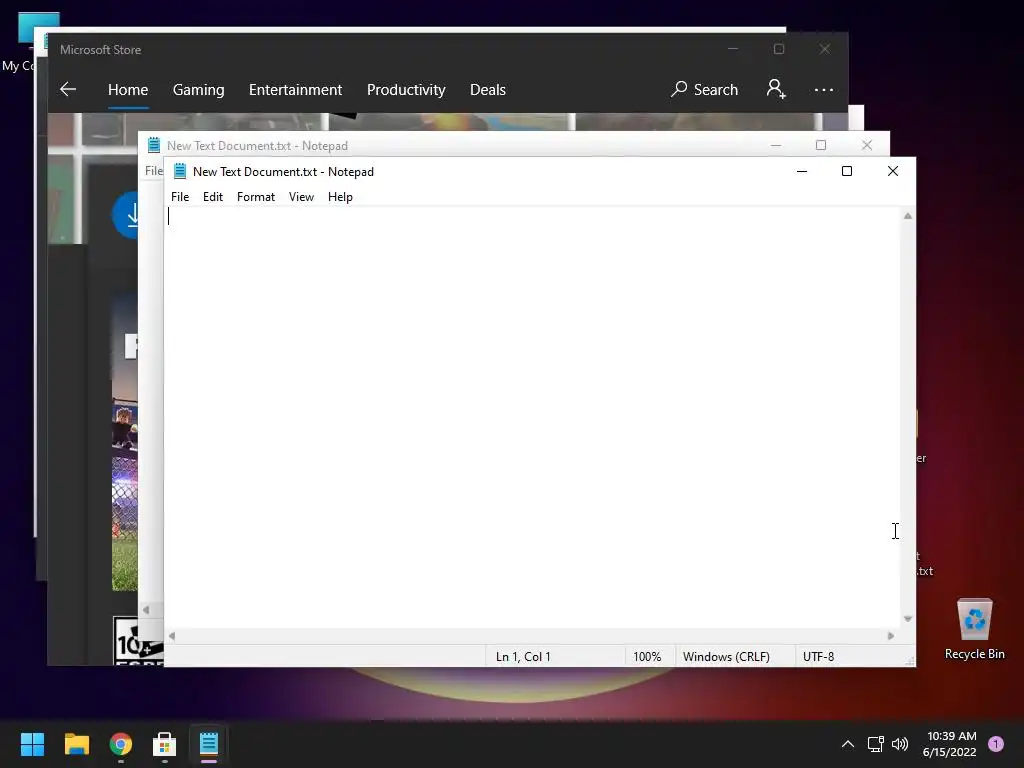Image resolution: width=1024 pixels, height=768 pixels.
Task: Maximize the background Notepad window
Action: coord(821,145)
